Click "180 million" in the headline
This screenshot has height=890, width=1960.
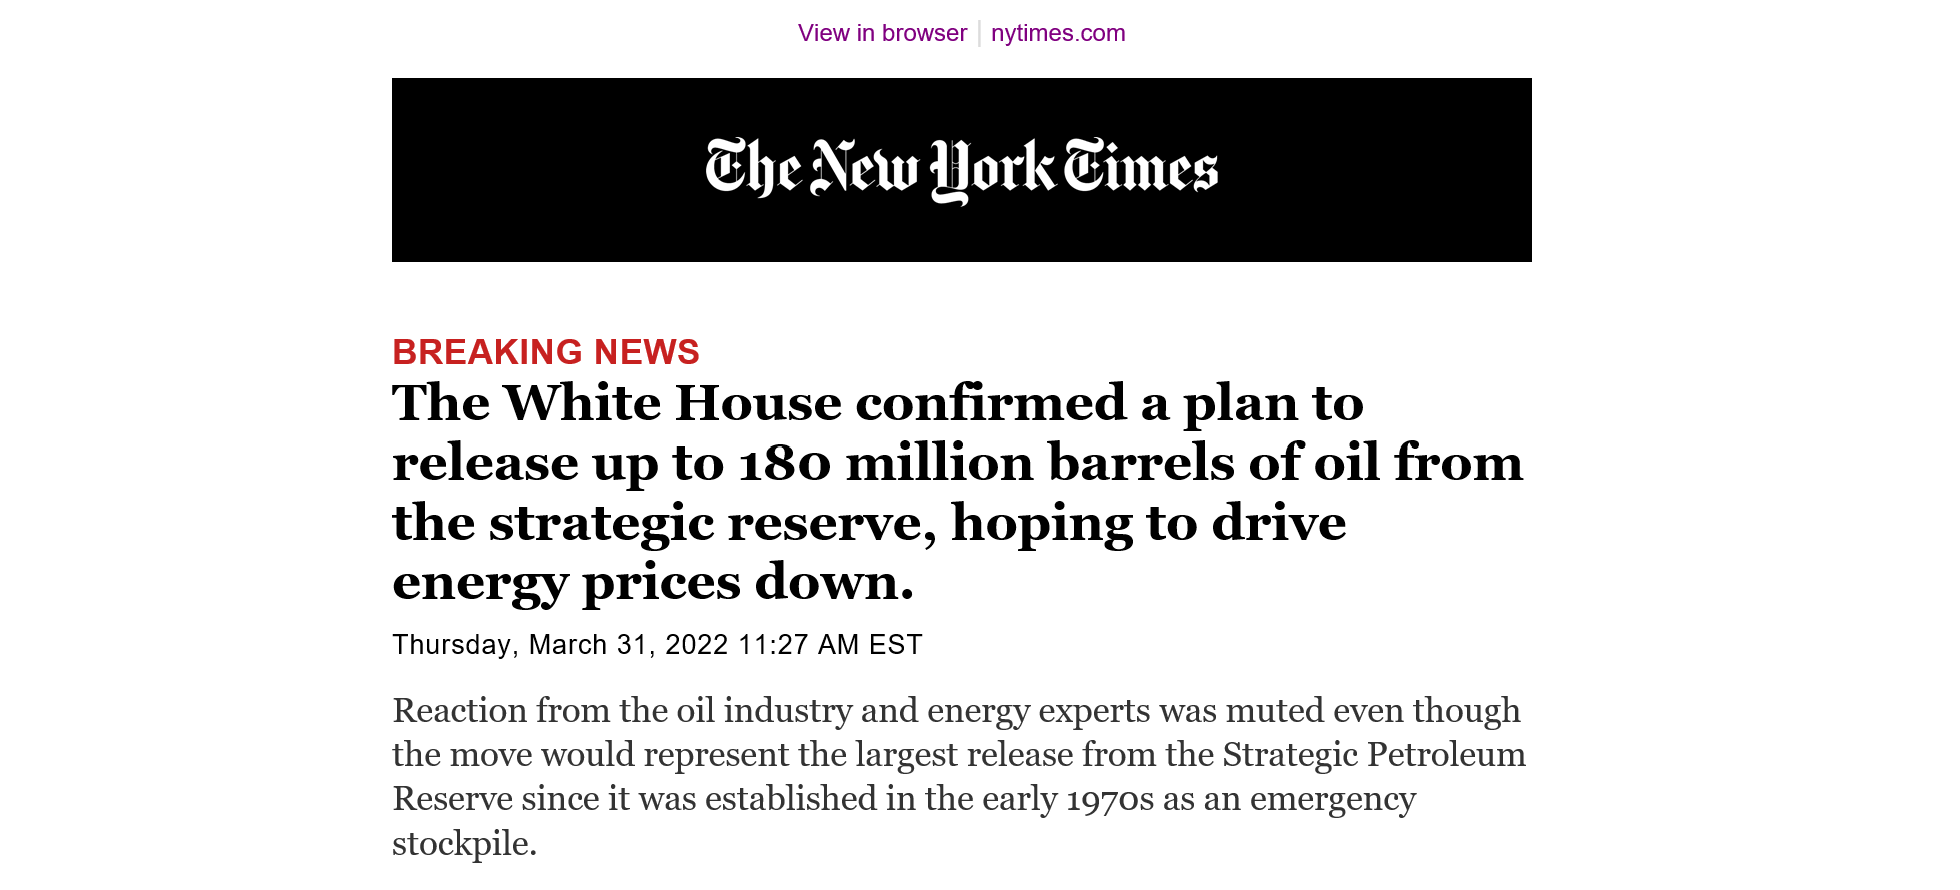click(885, 463)
